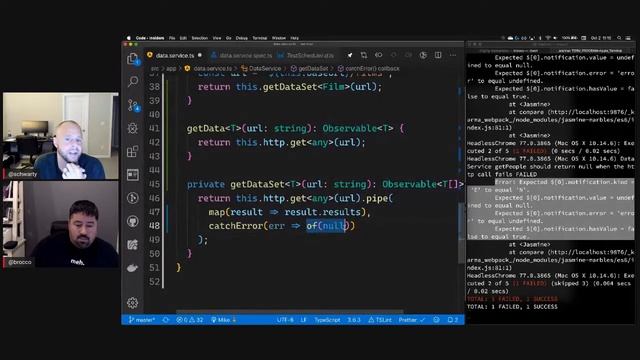640x360 pixels.
Task: Click the date and time in menu bar
Action: tap(601, 38)
